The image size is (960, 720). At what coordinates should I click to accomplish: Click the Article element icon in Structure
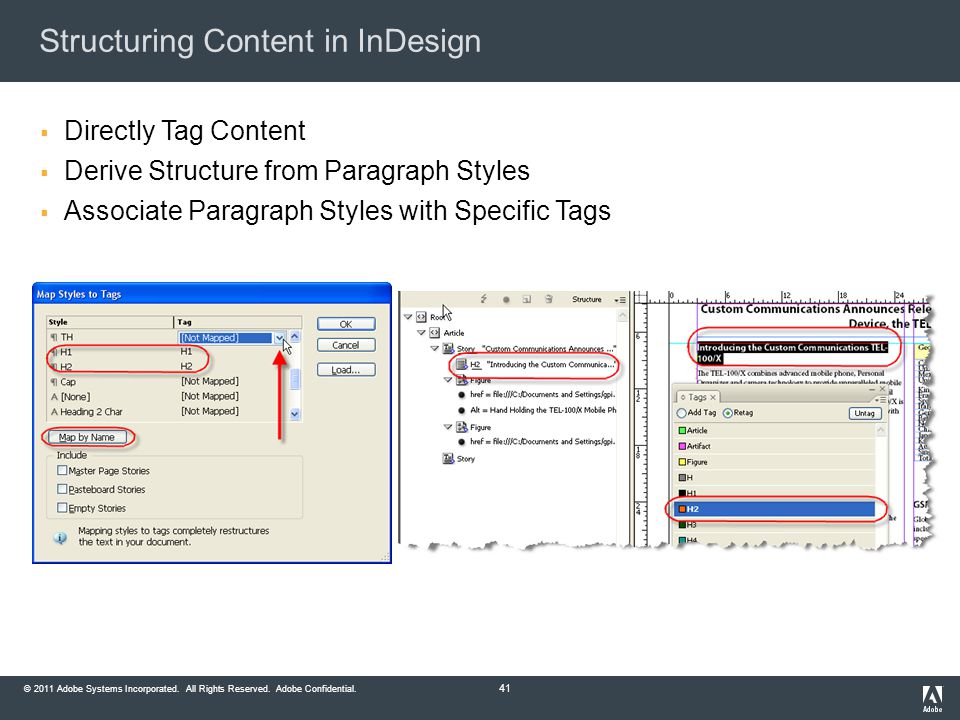[435, 332]
